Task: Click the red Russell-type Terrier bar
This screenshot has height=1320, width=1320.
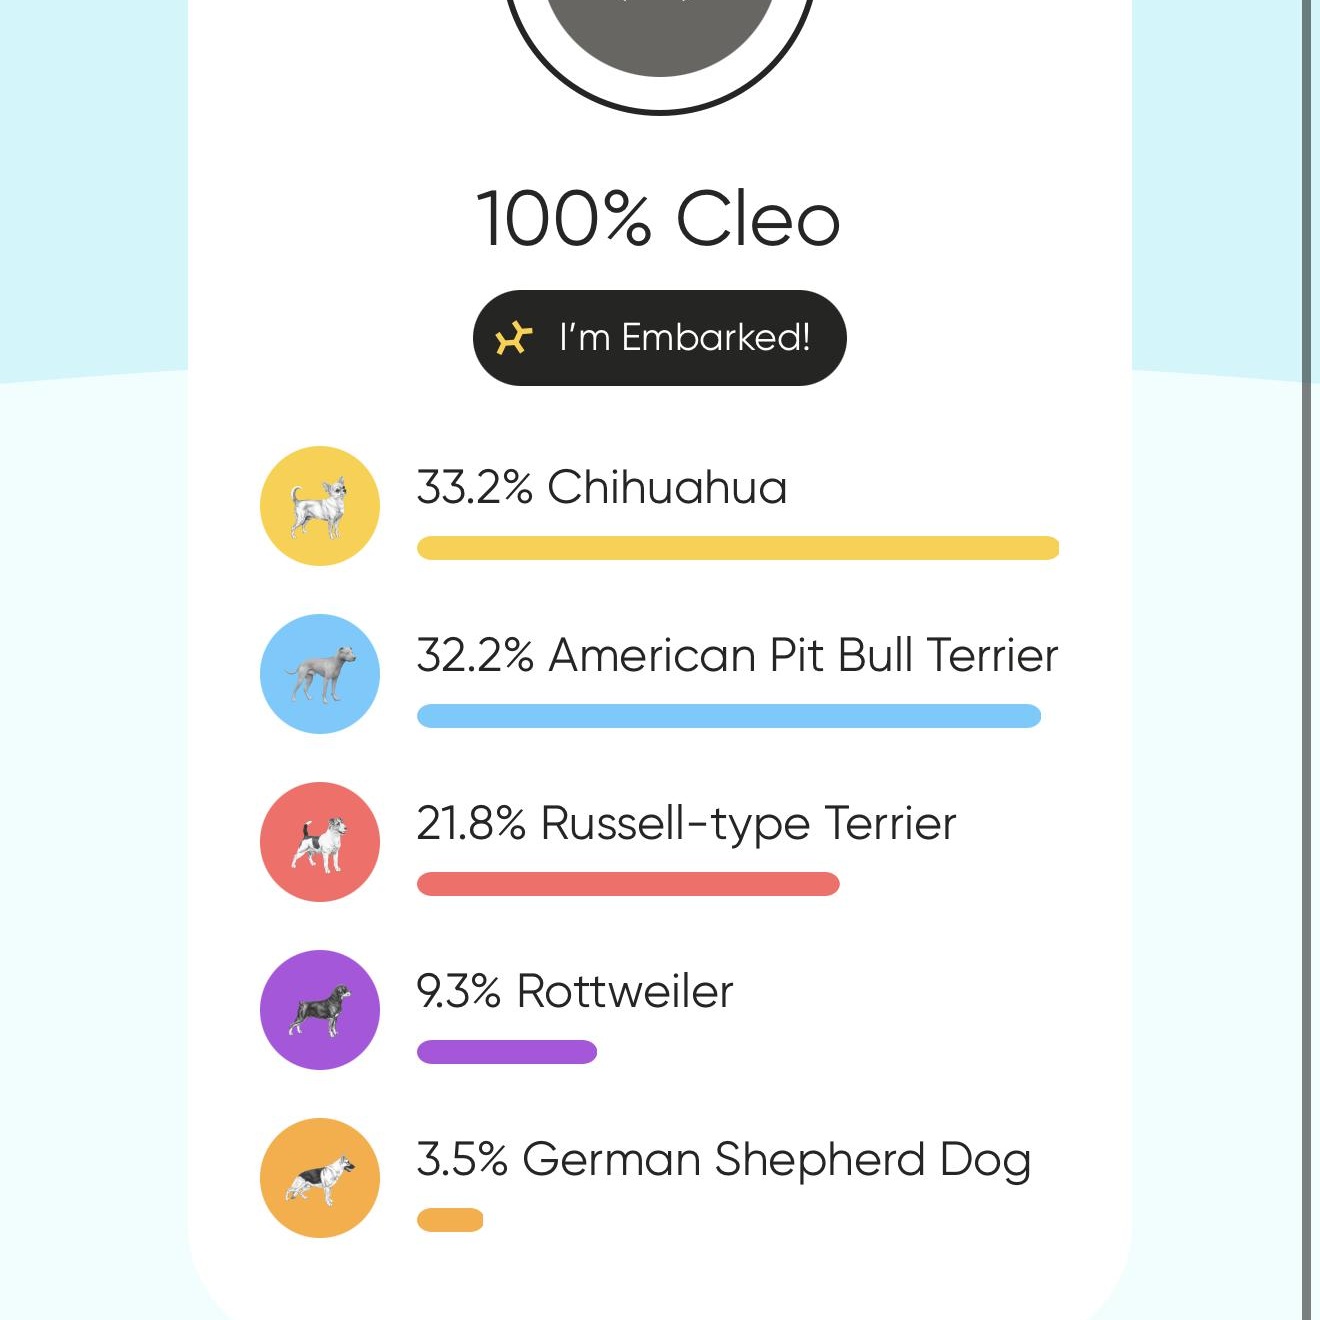Action: 628,884
